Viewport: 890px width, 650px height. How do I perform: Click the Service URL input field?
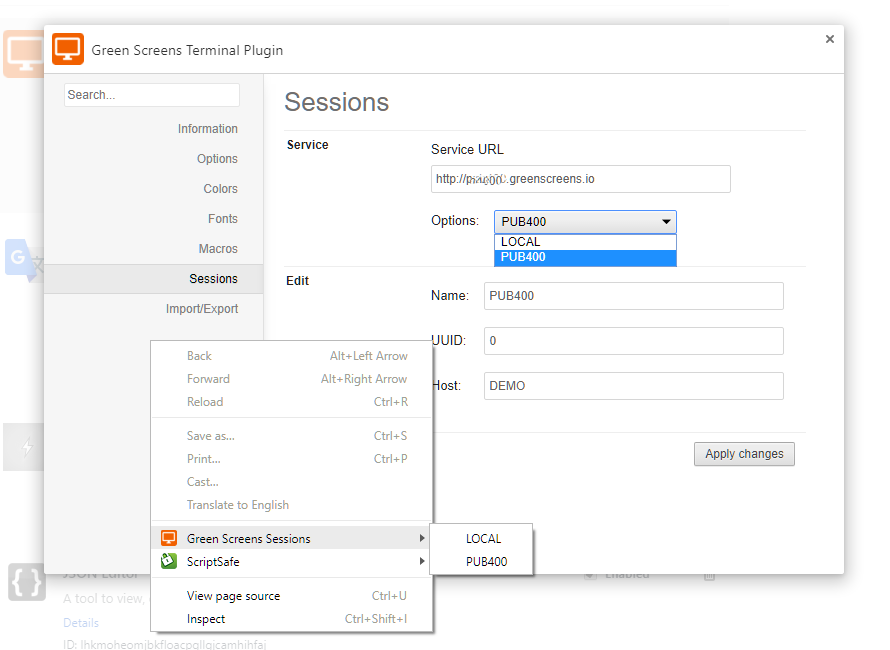pos(581,179)
